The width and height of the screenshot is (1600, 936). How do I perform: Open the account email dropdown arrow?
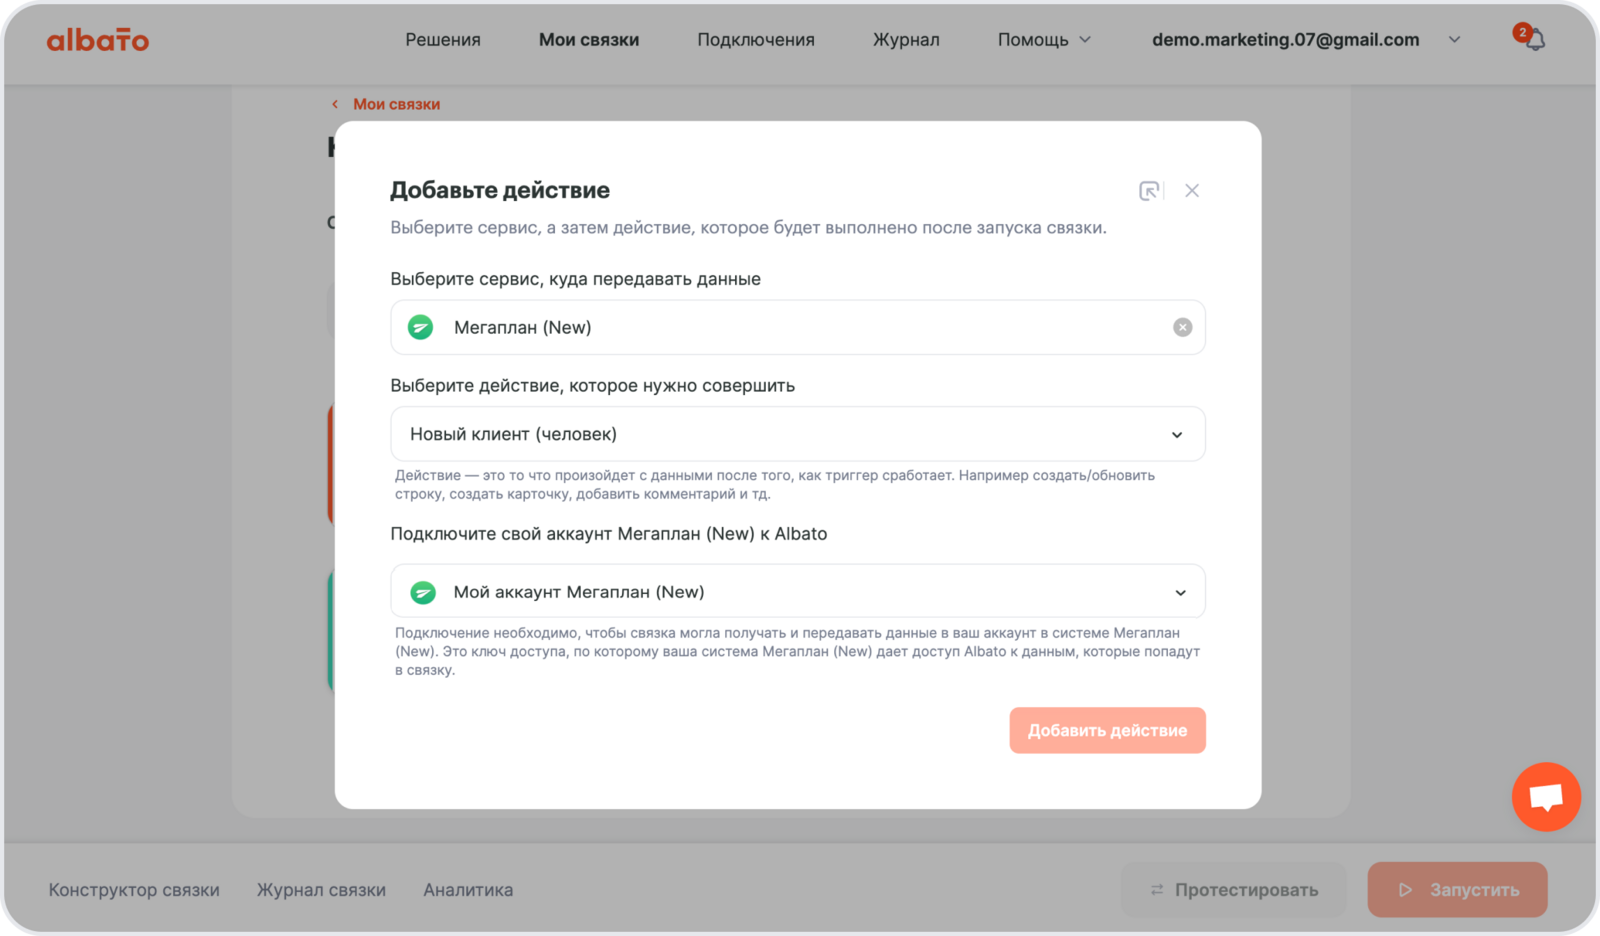coord(1454,40)
